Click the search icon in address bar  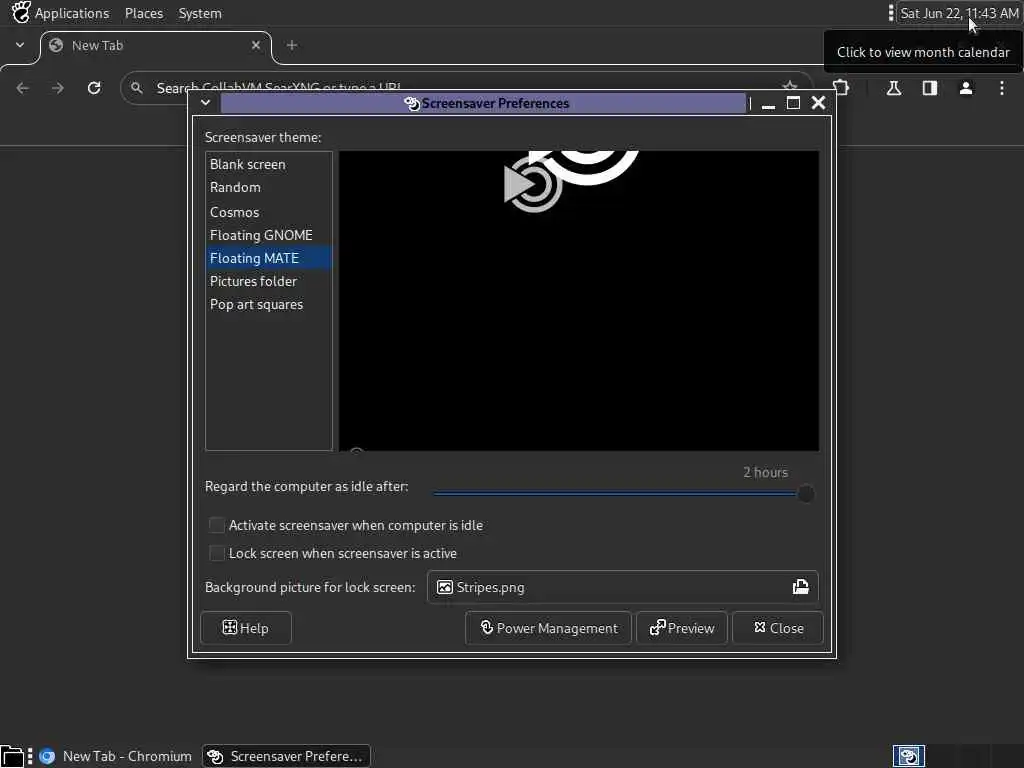coord(136,88)
